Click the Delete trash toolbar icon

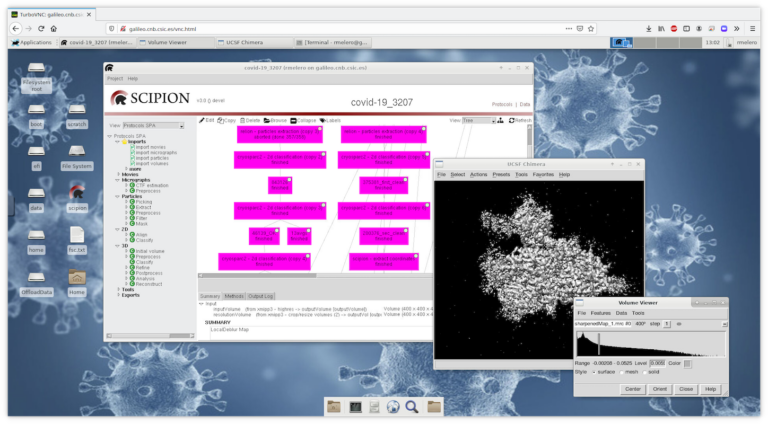(242, 120)
